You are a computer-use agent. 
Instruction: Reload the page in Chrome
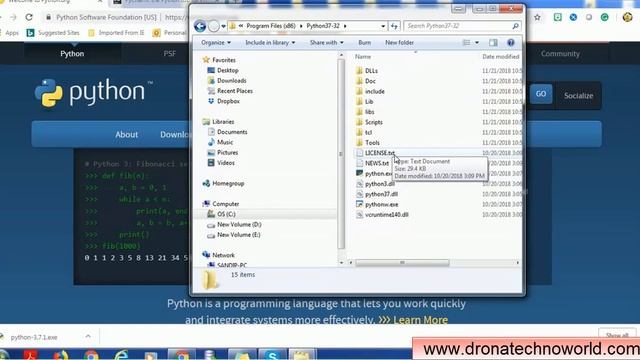(29, 17)
